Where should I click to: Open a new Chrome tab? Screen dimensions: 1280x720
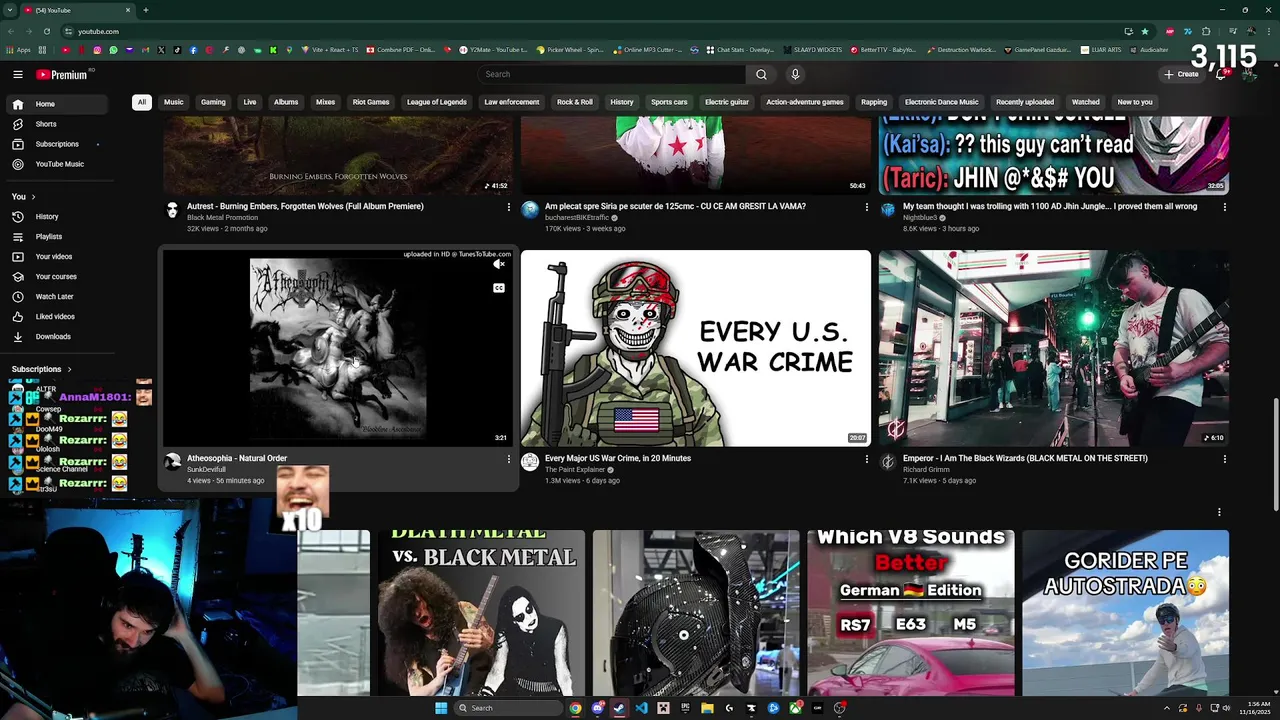coord(145,10)
